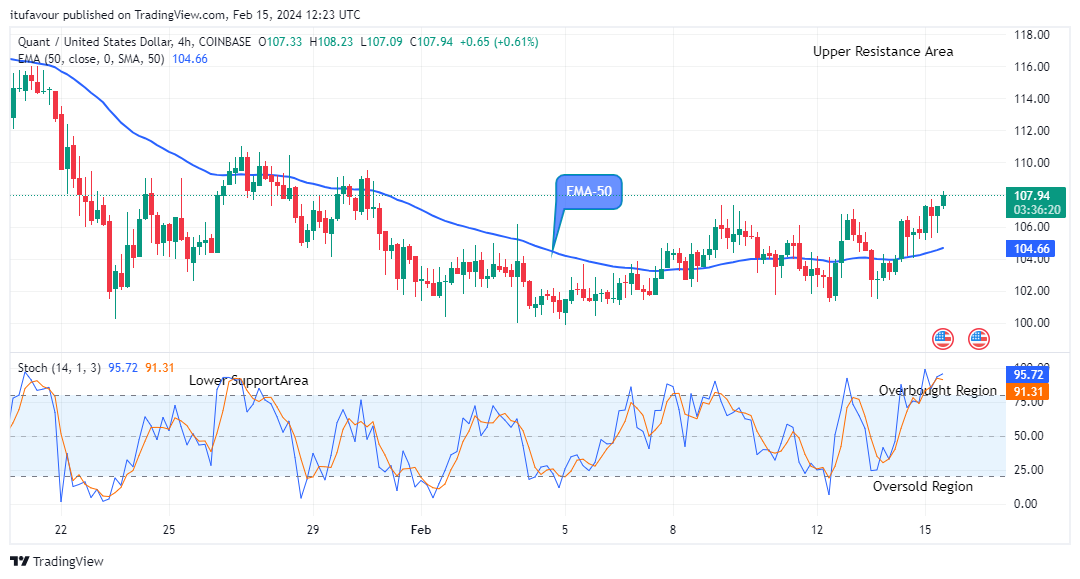This screenshot has height=579, width=1080.
Task: Click the TradingView logo at bottom left
Action: coord(57,561)
